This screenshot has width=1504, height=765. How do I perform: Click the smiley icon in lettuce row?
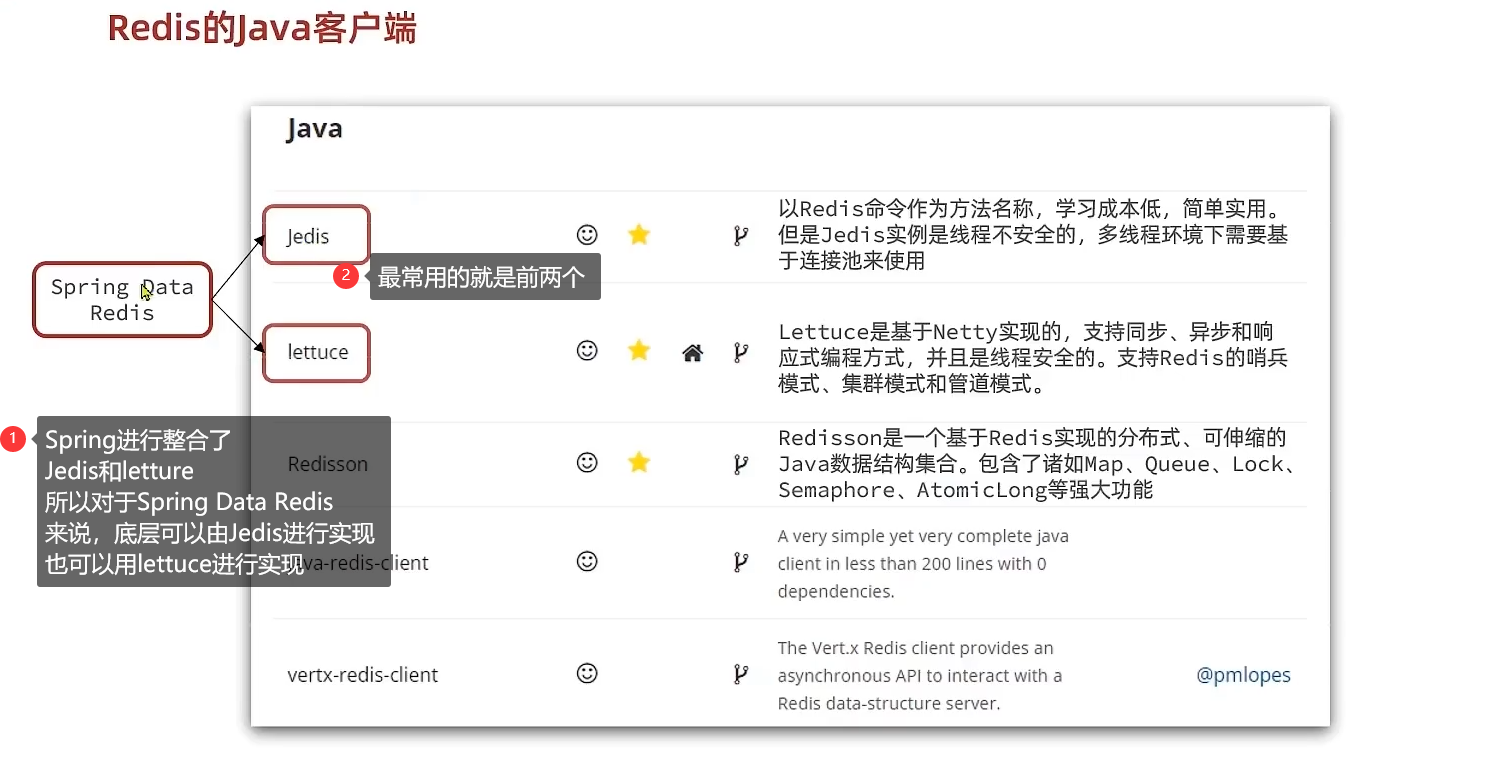pyautogui.click(x=587, y=350)
